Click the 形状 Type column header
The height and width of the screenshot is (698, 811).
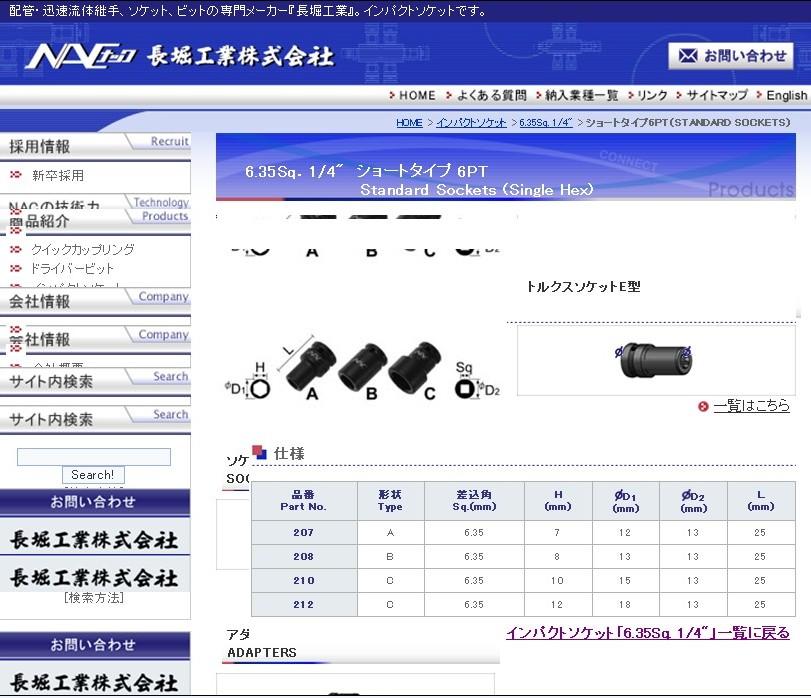tap(391, 501)
